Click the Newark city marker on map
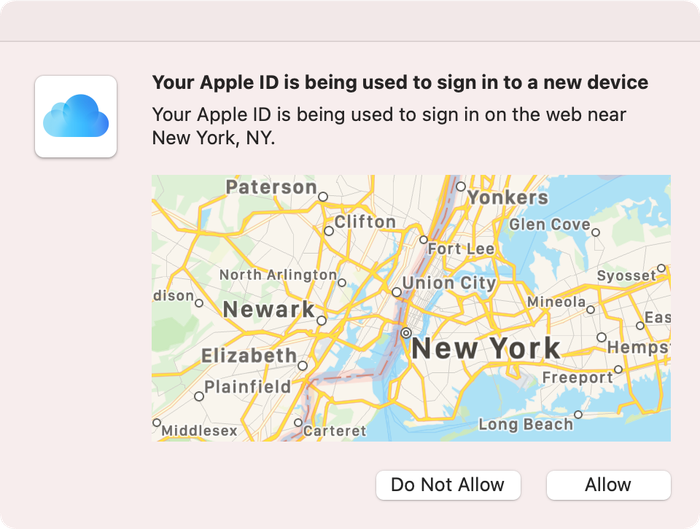 point(321,321)
